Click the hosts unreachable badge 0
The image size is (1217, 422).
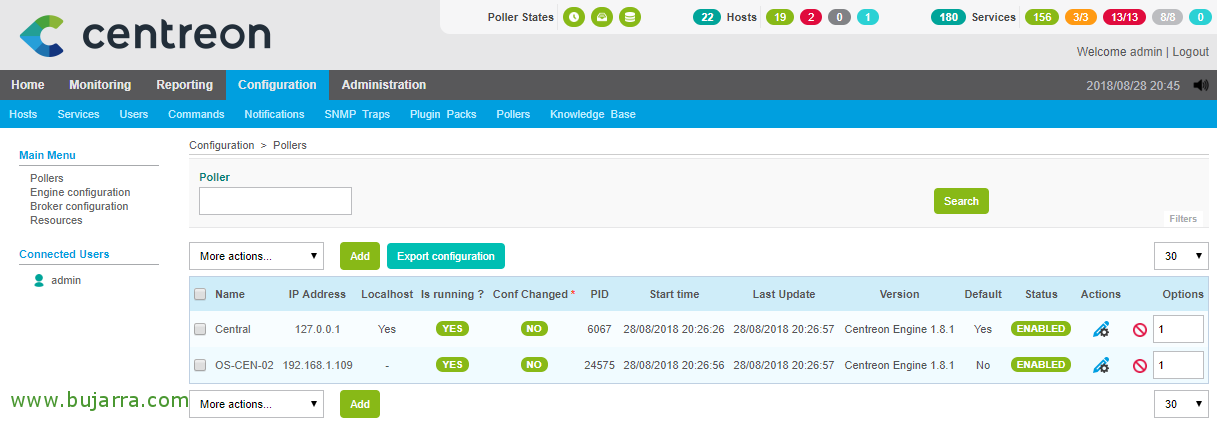coord(839,17)
